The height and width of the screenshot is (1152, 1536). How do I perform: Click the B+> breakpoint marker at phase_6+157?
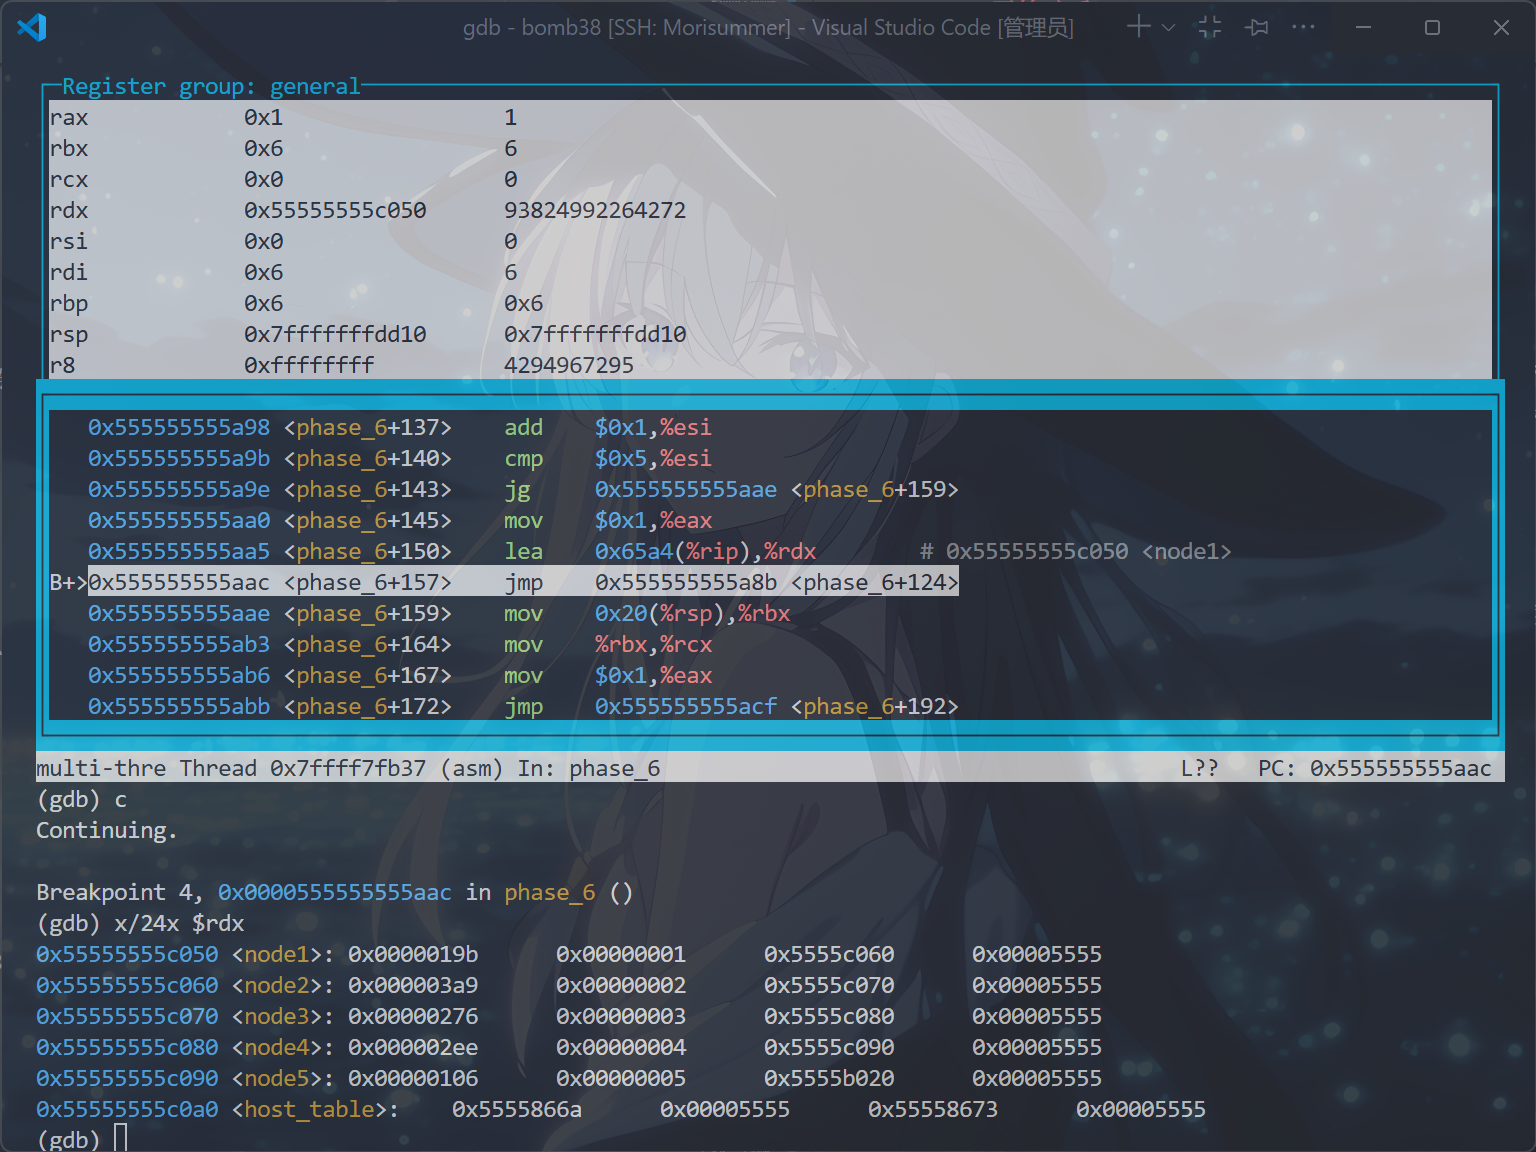[67, 582]
